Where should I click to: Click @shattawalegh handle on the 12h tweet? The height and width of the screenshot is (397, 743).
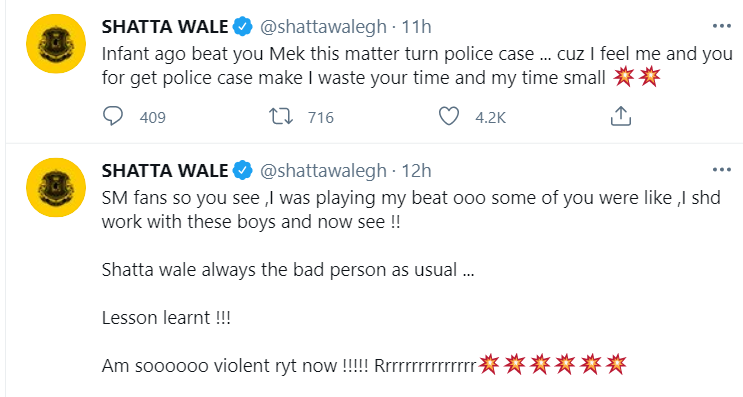click(x=323, y=171)
